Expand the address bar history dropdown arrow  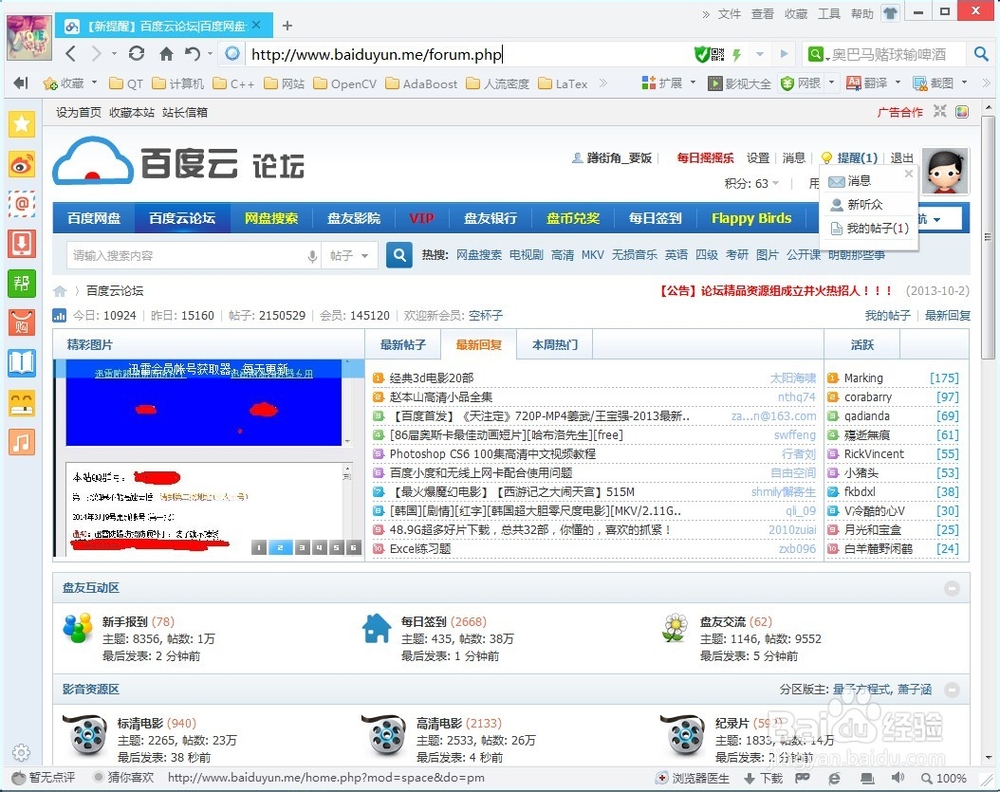[760, 54]
